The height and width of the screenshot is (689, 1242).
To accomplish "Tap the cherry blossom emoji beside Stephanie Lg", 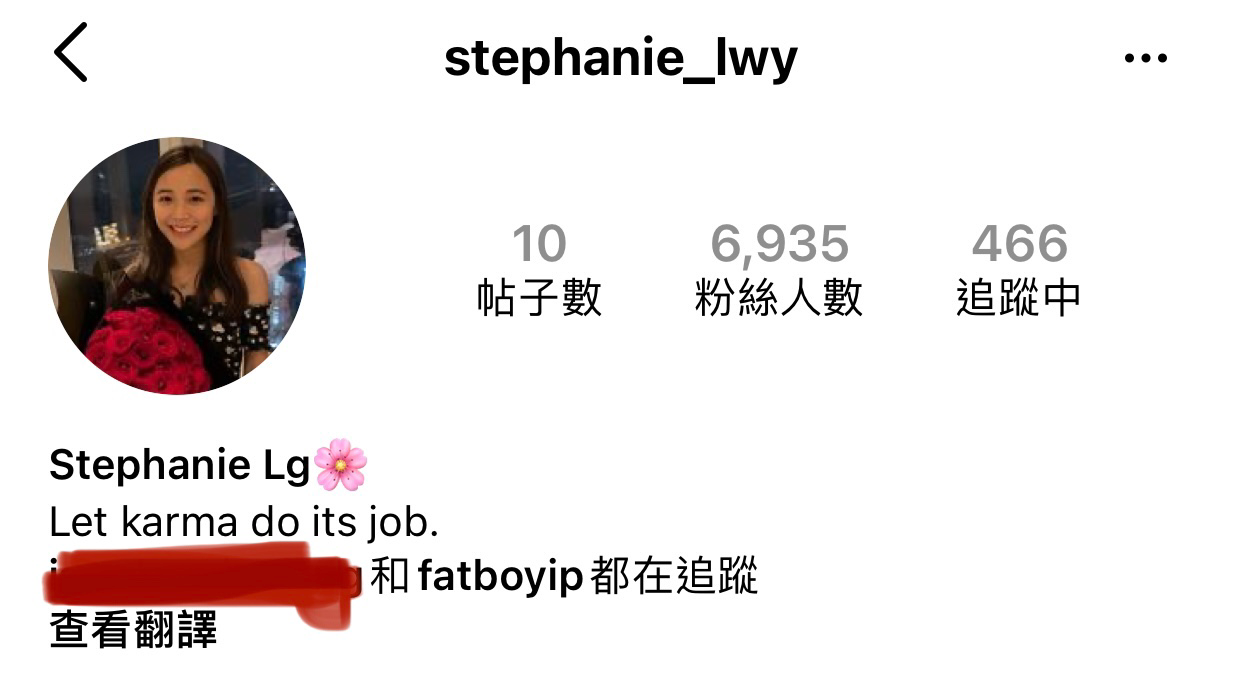I will click(x=340, y=465).
